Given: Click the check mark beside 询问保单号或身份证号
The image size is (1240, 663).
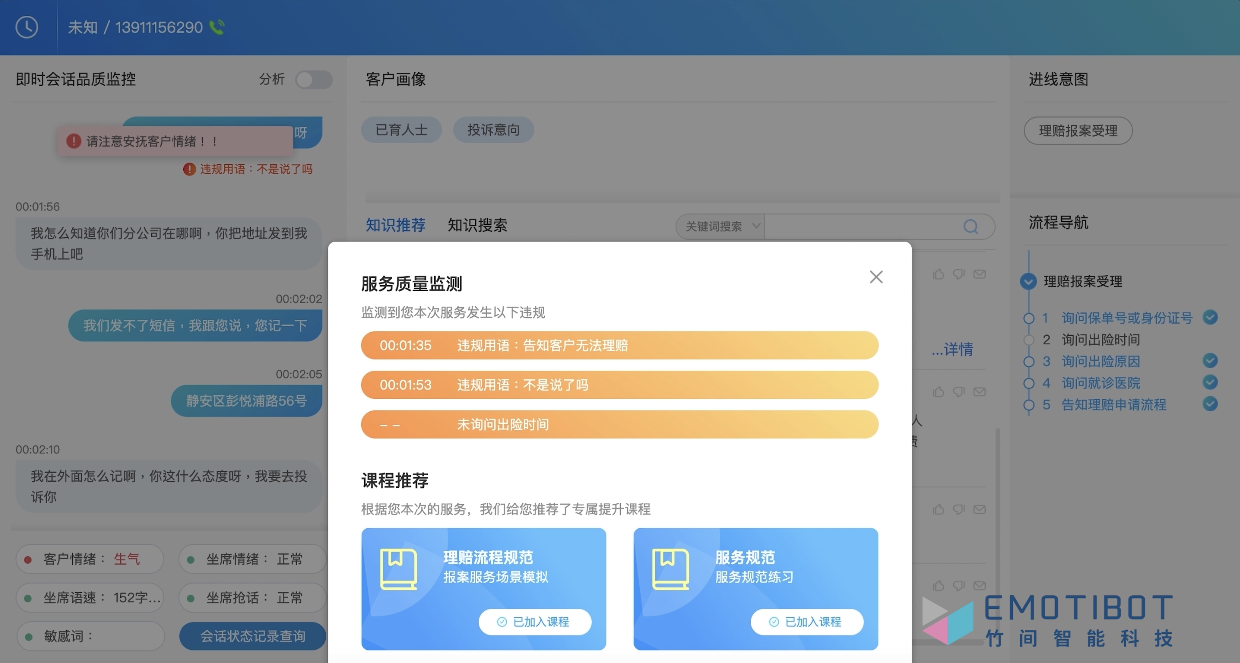Looking at the screenshot, I should (x=1210, y=317).
